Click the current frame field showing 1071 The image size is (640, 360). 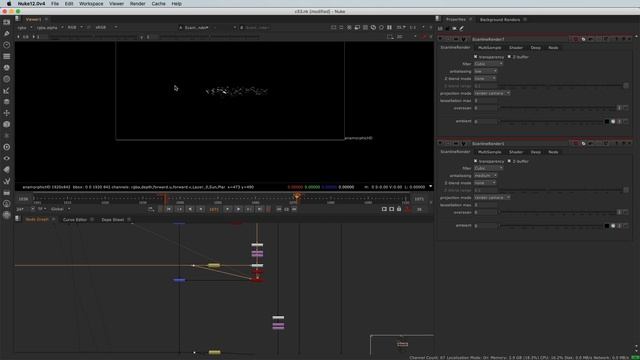pyautogui.click(x=214, y=209)
